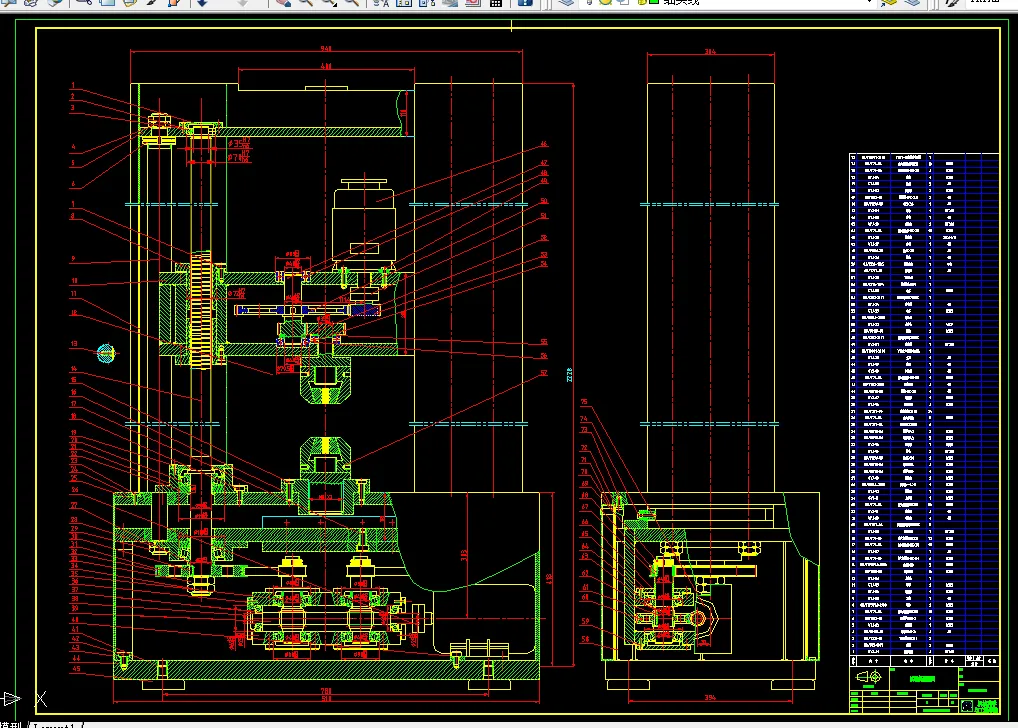Click the blue Undo arrow icon
Screen dimensions: 1018x728
pos(202,3)
